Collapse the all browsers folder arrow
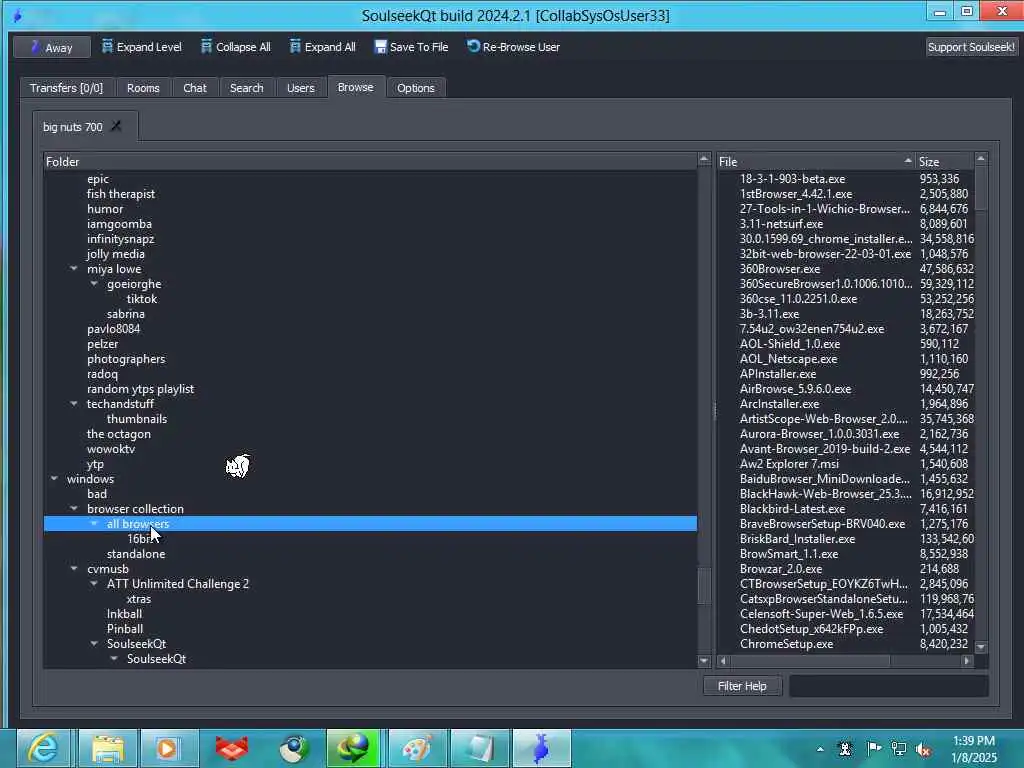The image size is (1024, 768). pos(94,524)
